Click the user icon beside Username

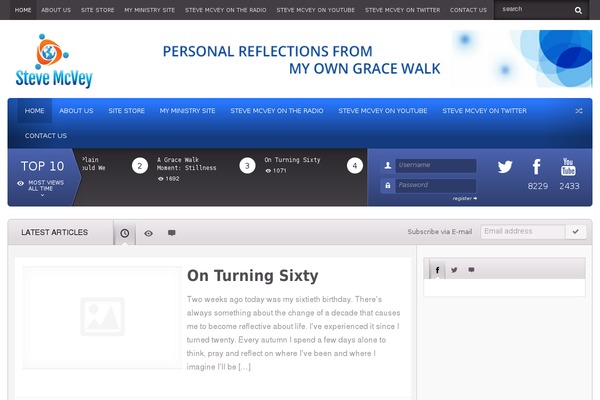pyautogui.click(x=388, y=165)
